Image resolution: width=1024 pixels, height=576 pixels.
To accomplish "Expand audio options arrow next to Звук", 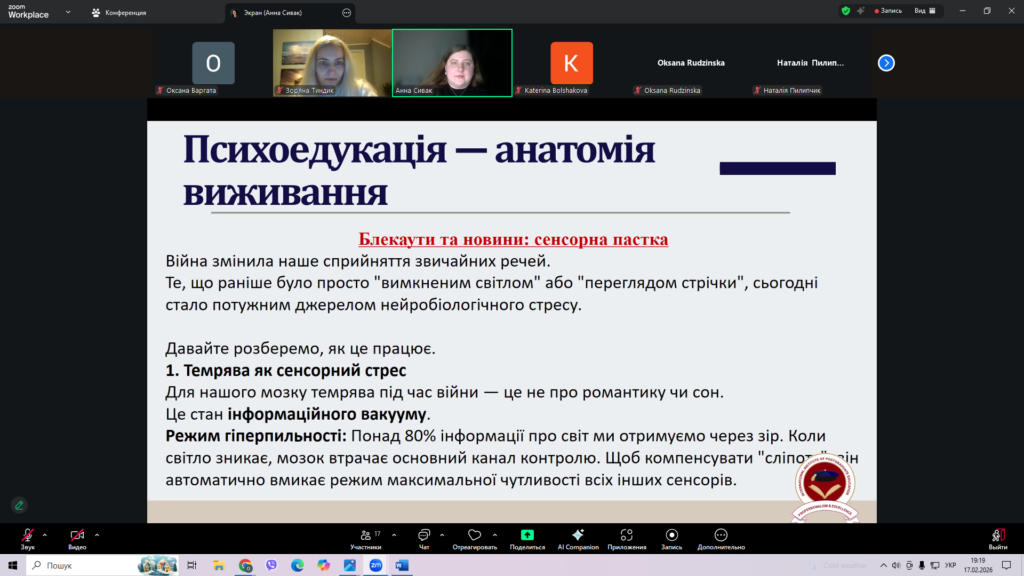I will (47, 534).
